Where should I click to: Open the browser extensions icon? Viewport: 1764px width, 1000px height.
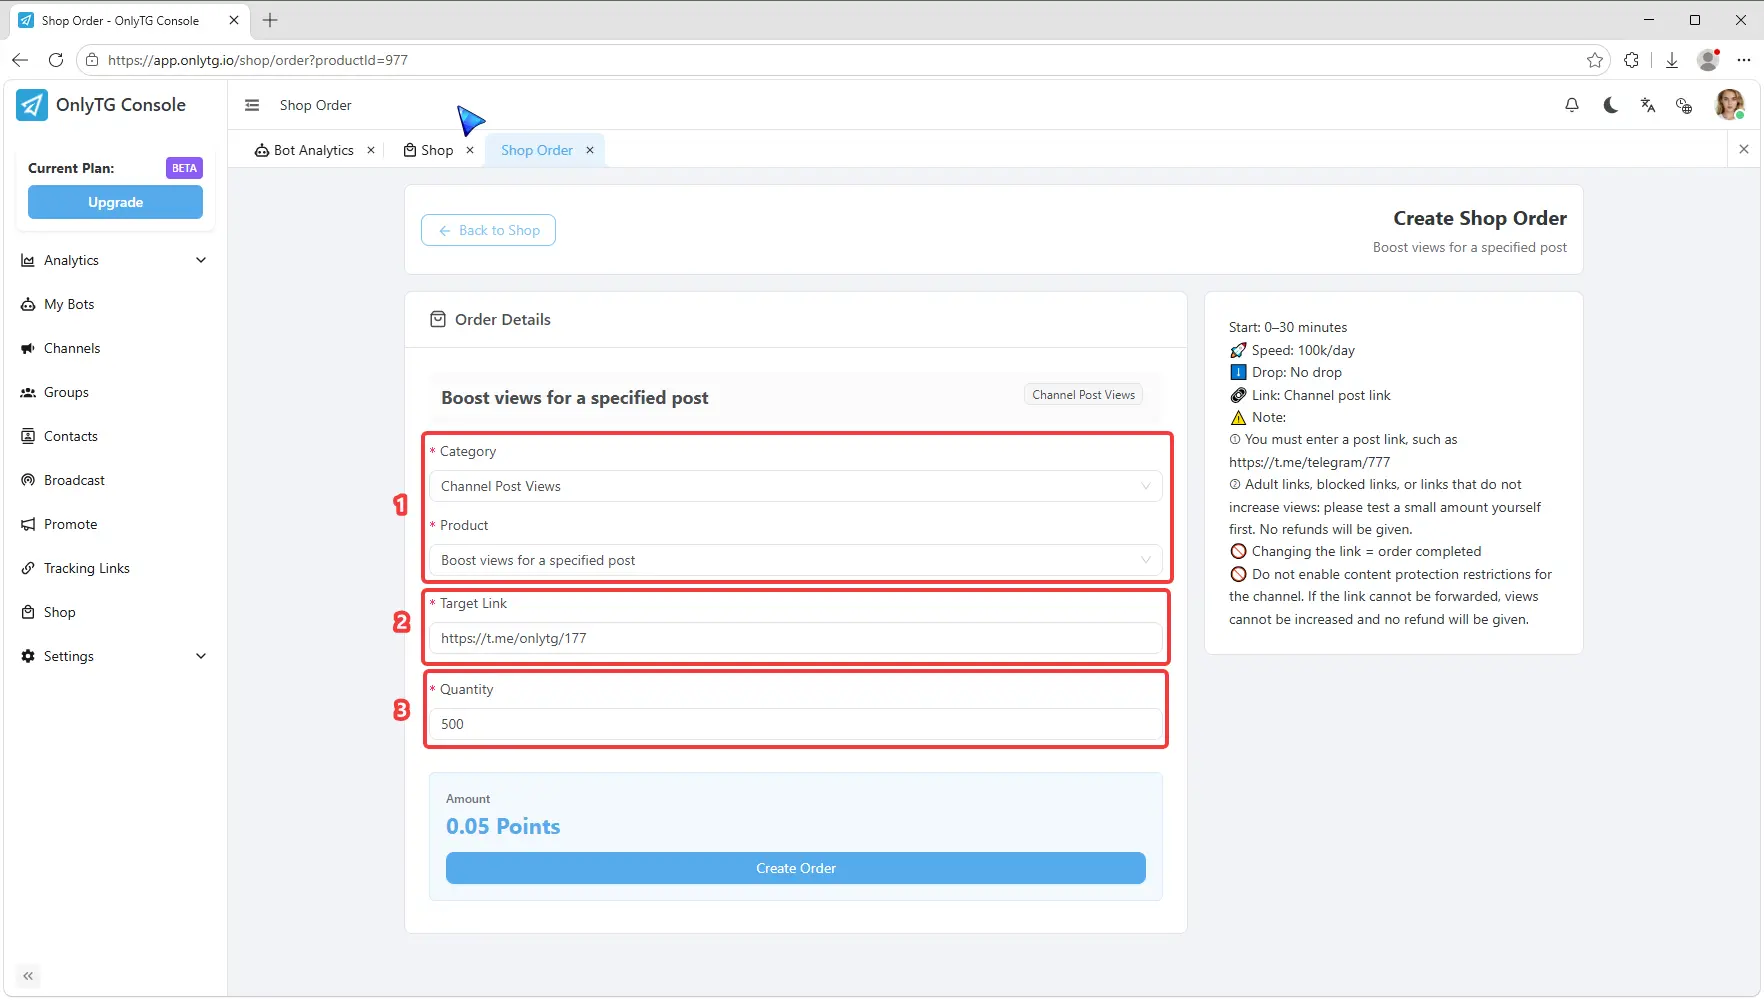pyautogui.click(x=1632, y=60)
